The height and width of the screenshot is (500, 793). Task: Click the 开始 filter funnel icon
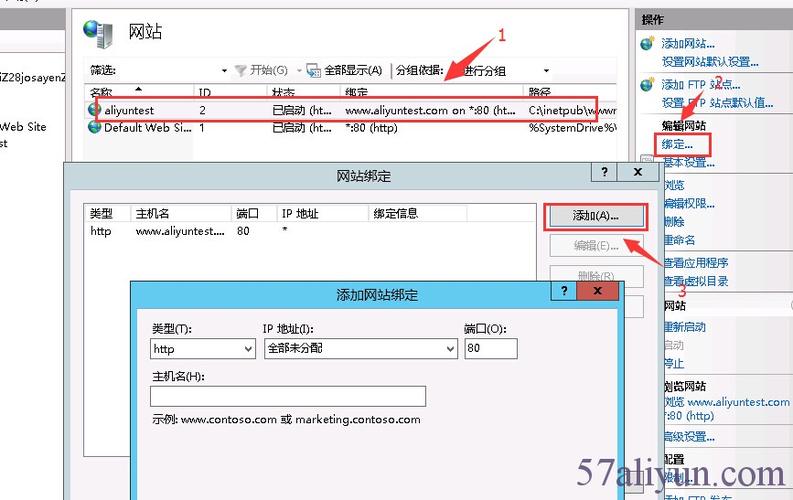[x=240, y=70]
